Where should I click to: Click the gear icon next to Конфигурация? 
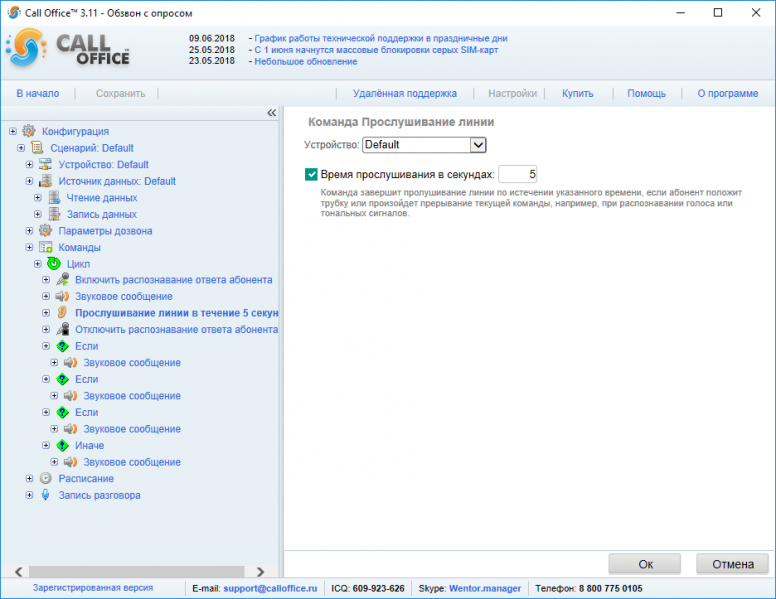coord(29,131)
